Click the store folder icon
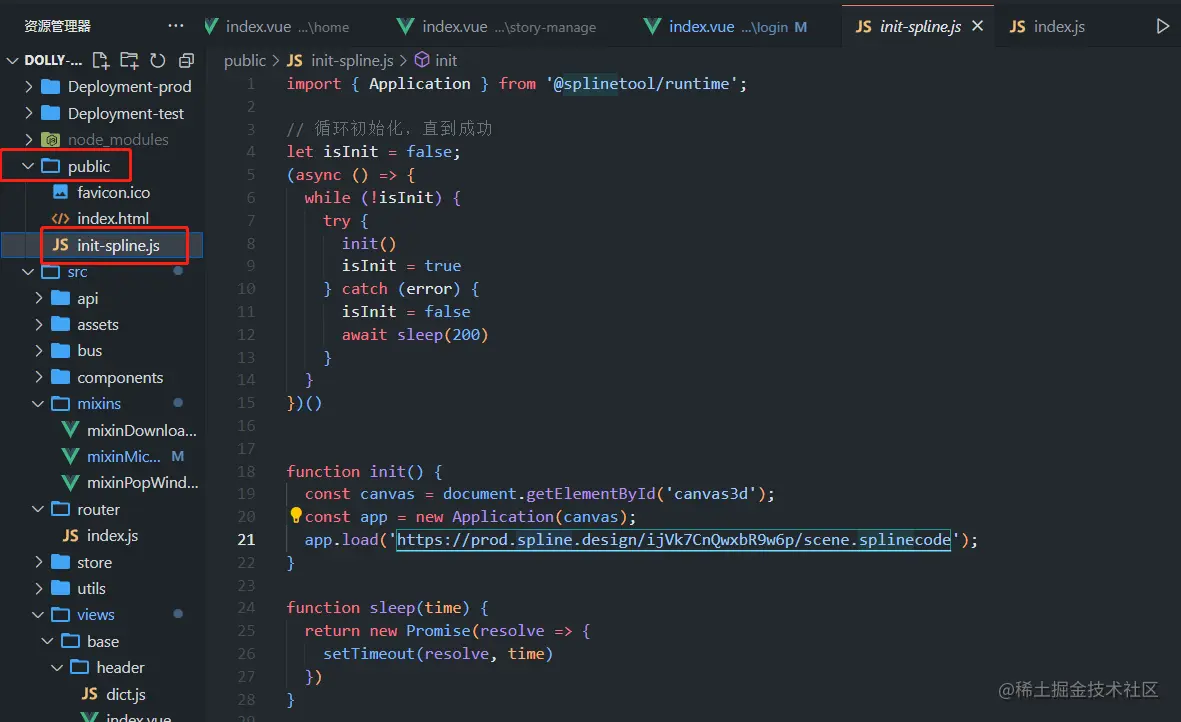 click(60, 562)
